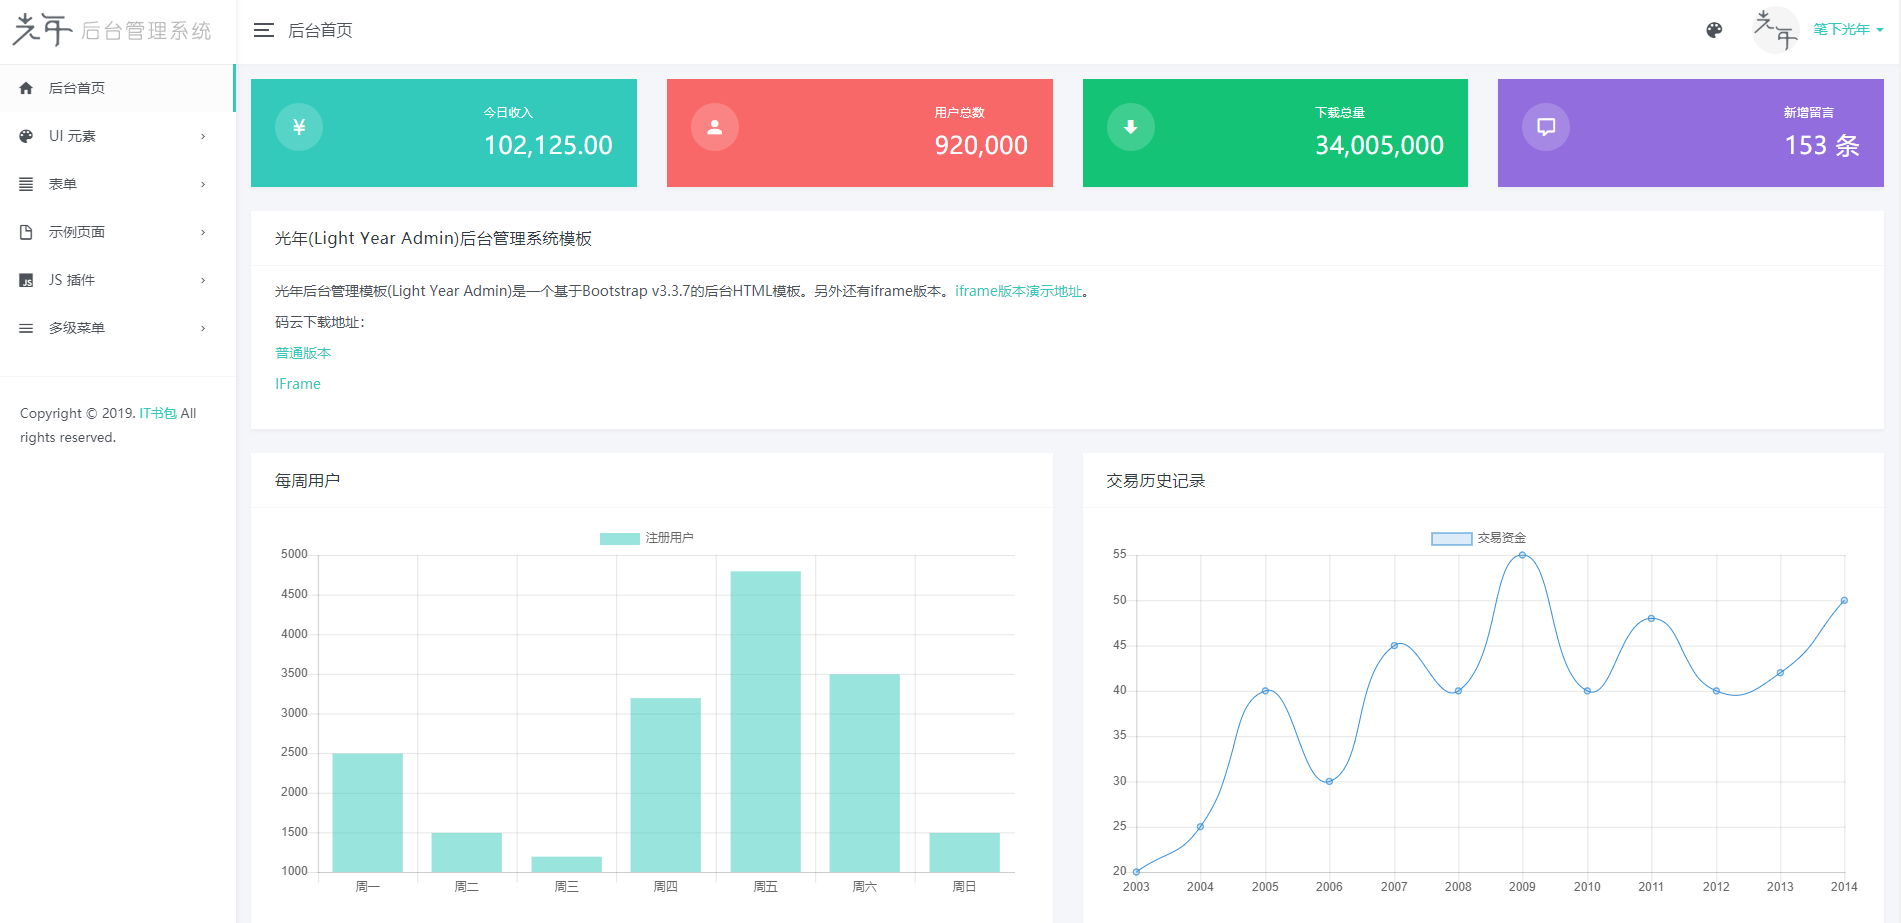
Task: Click the 后台首页 header title
Action: (x=320, y=30)
